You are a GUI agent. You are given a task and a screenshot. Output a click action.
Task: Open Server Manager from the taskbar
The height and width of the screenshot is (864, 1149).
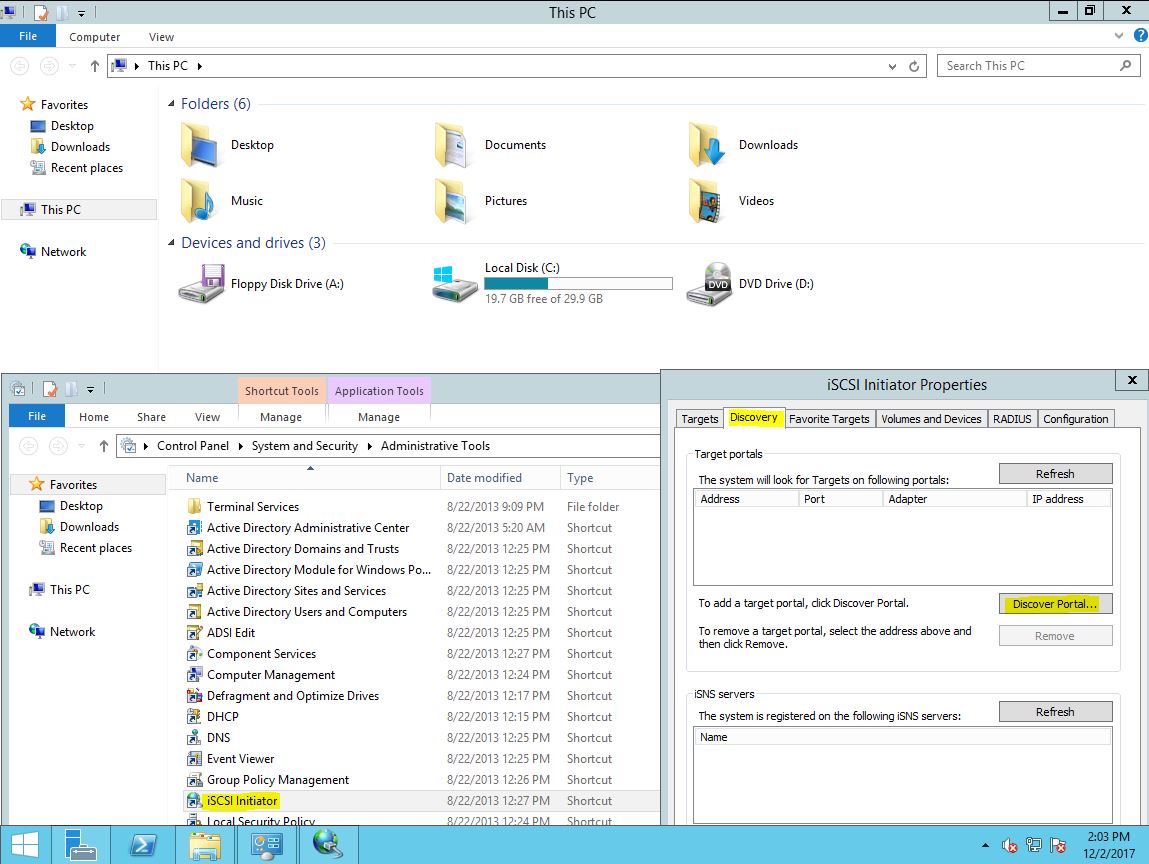coord(81,845)
